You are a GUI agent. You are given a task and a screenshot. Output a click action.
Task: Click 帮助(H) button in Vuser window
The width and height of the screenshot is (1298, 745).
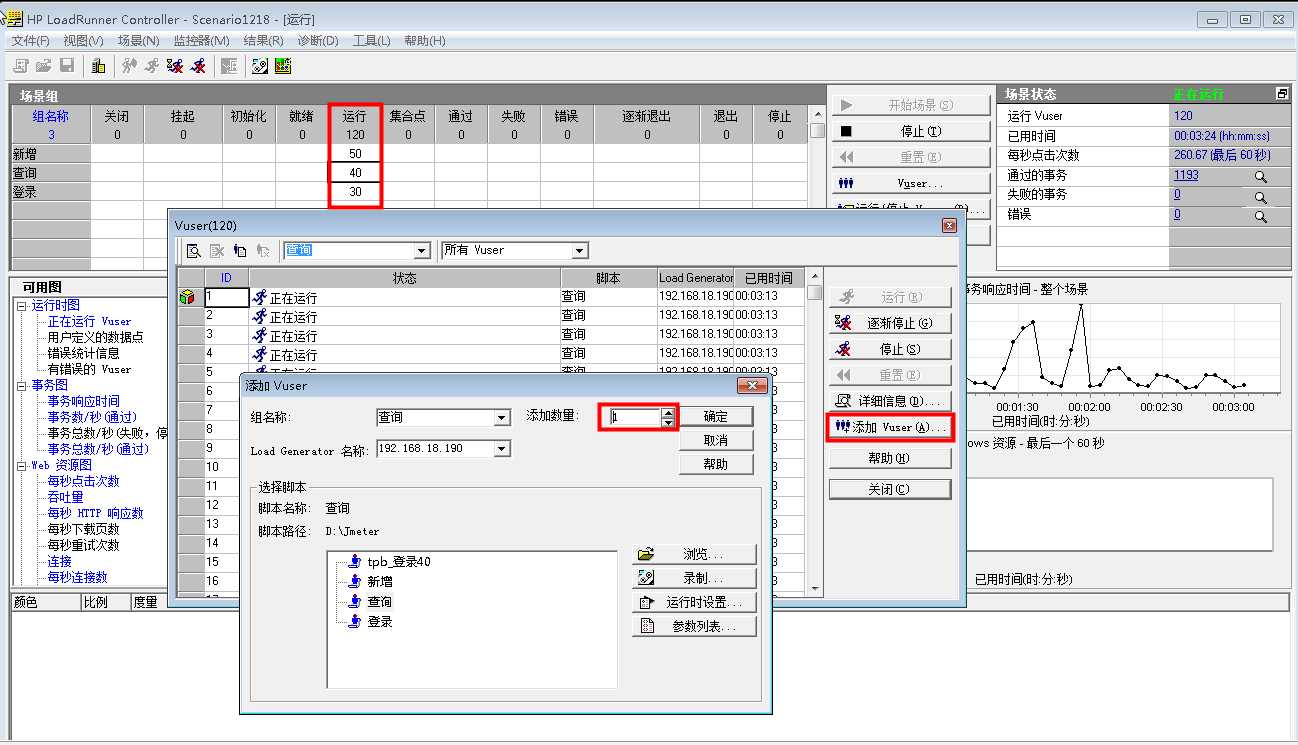pos(890,458)
